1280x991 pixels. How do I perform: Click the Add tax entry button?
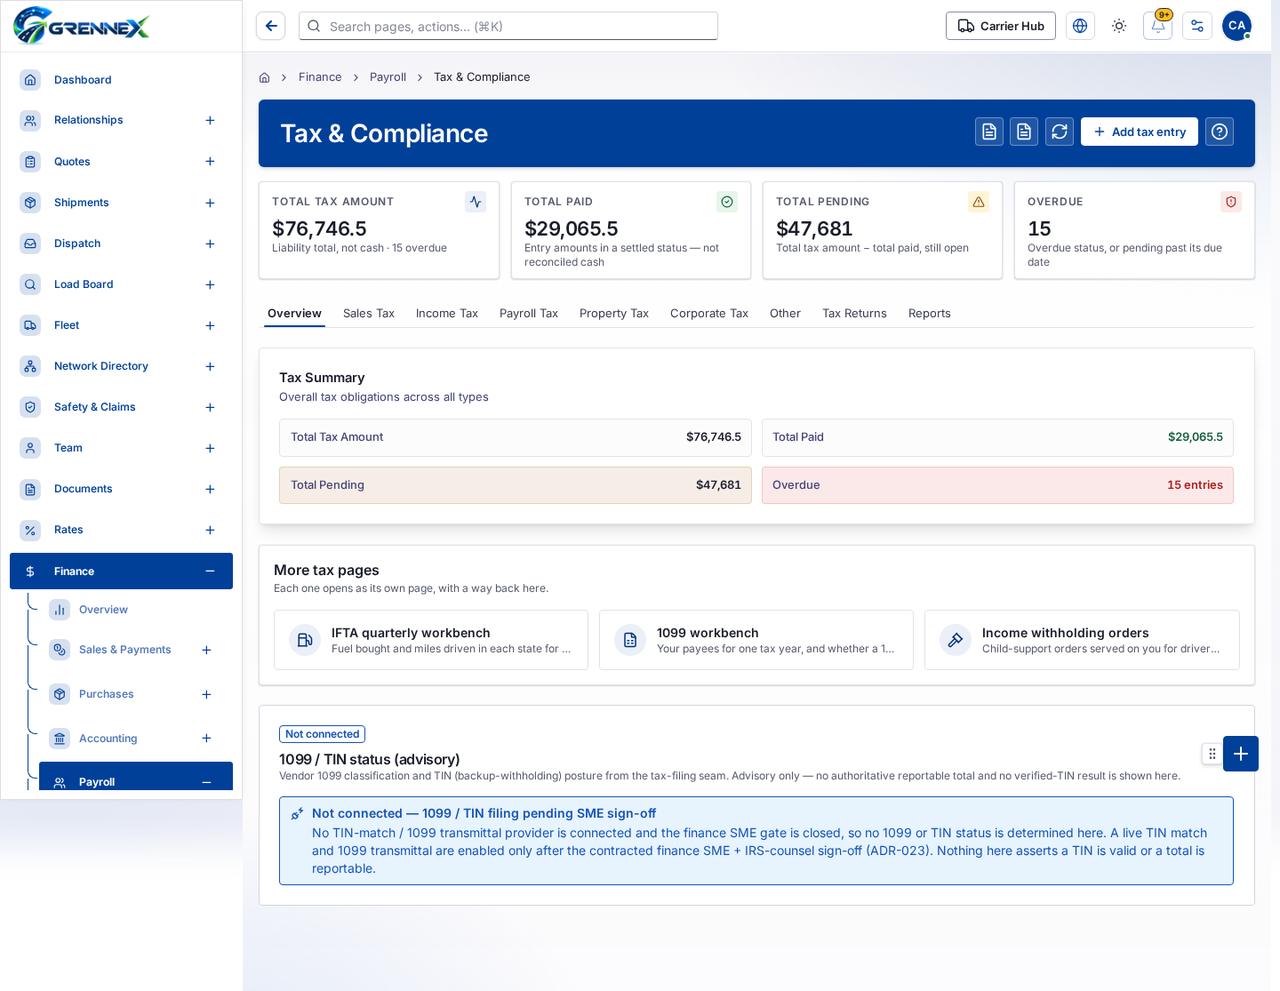[x=1139, y=132]
